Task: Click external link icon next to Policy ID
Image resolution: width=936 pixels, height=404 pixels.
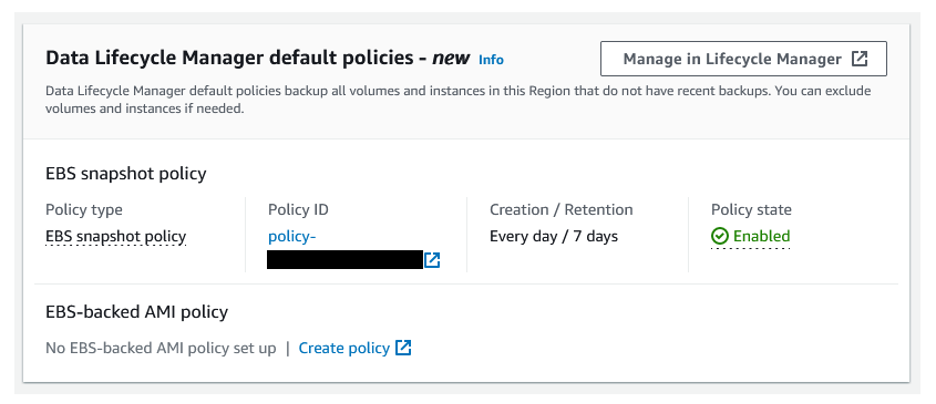Action: [x=432, y=260]
